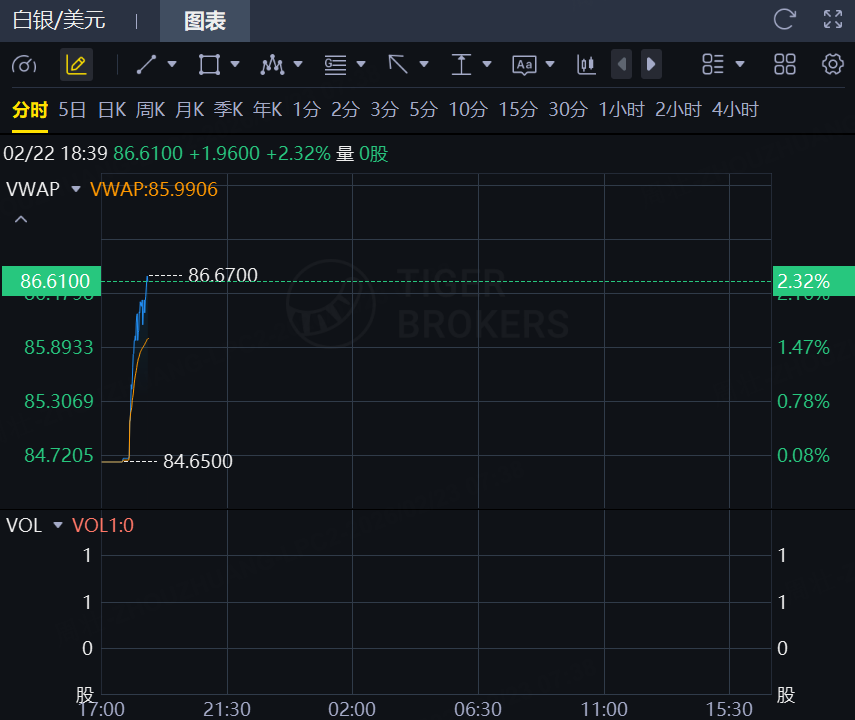Viewport: 855px width, 720px height.
Task: Click the refresh chart icon
Action: (x=785, y=19)
